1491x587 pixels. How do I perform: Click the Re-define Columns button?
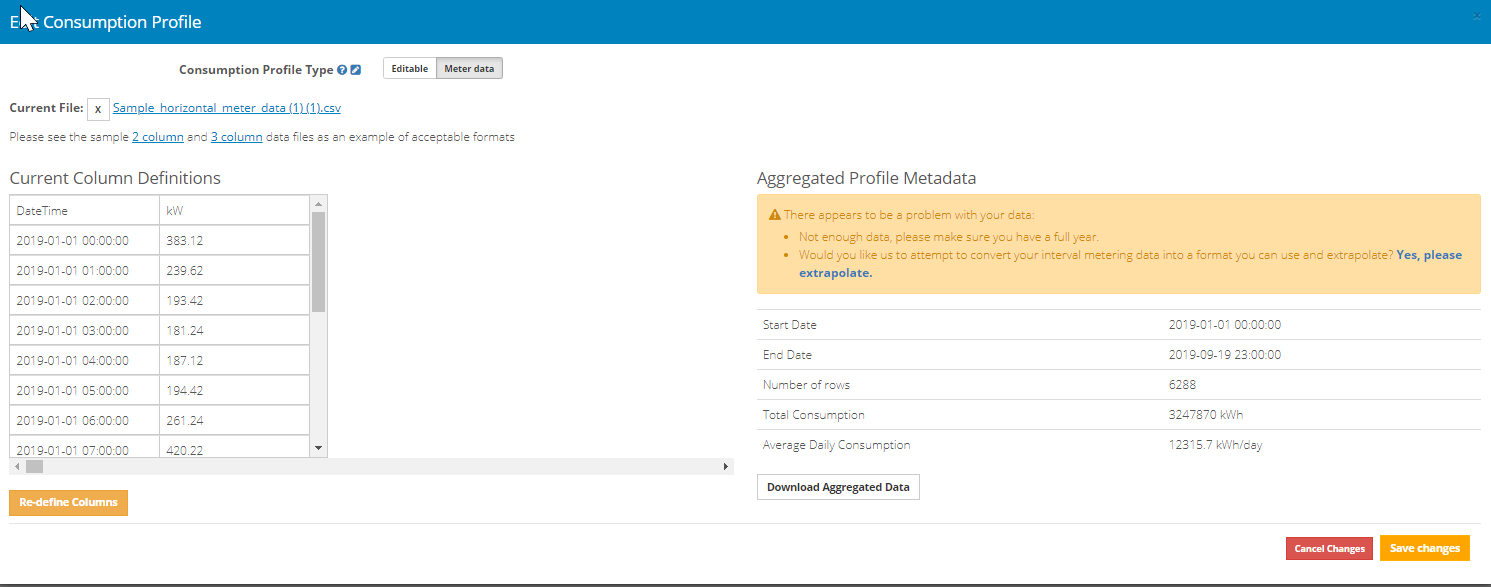(x=68, y=502)
